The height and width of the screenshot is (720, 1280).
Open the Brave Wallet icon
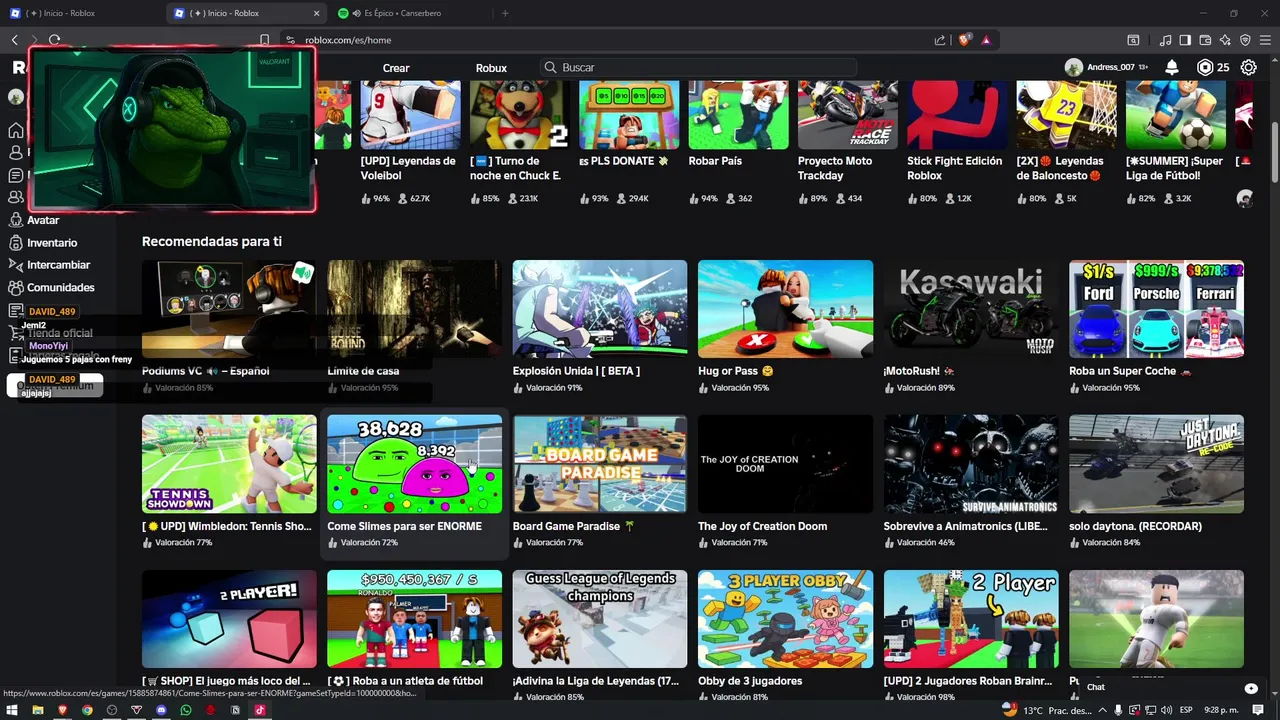pos(1205,40)
